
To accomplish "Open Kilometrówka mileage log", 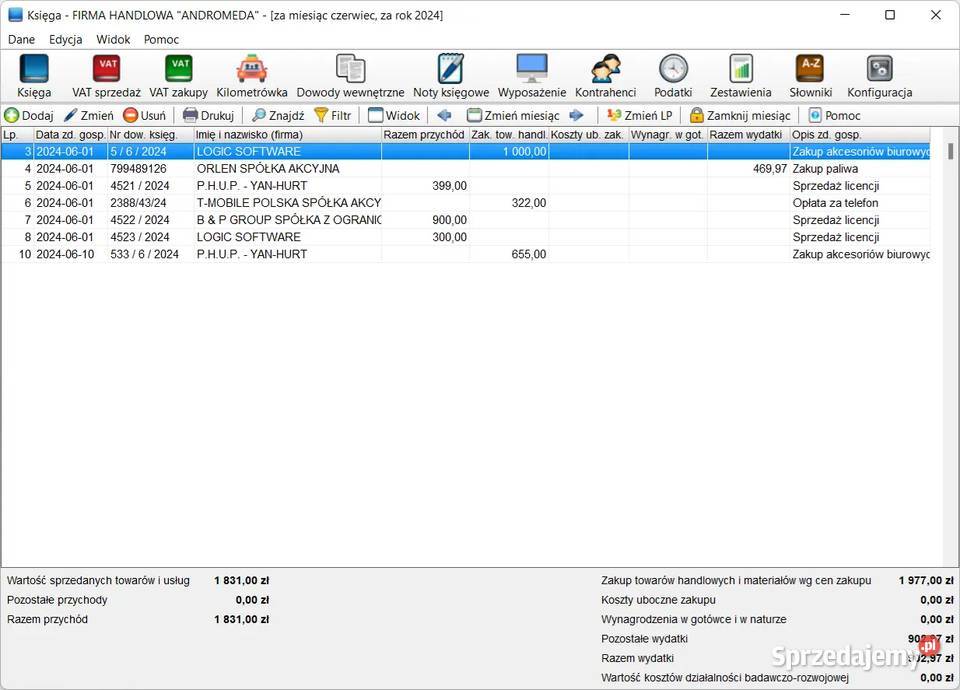I will (x=252, y=75).
